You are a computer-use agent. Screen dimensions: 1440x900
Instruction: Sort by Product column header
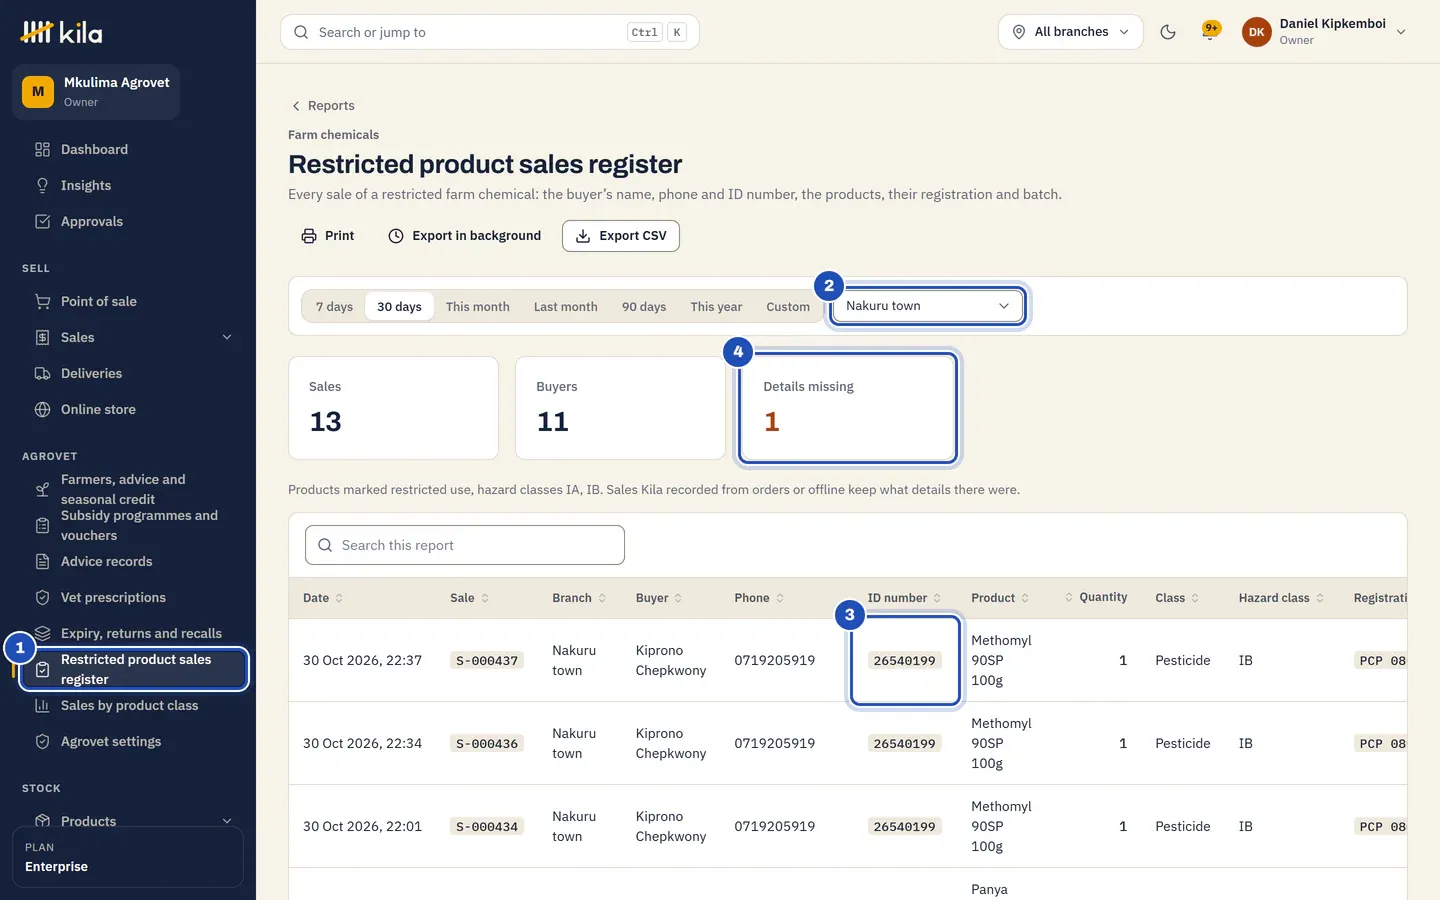(1000, 598)
